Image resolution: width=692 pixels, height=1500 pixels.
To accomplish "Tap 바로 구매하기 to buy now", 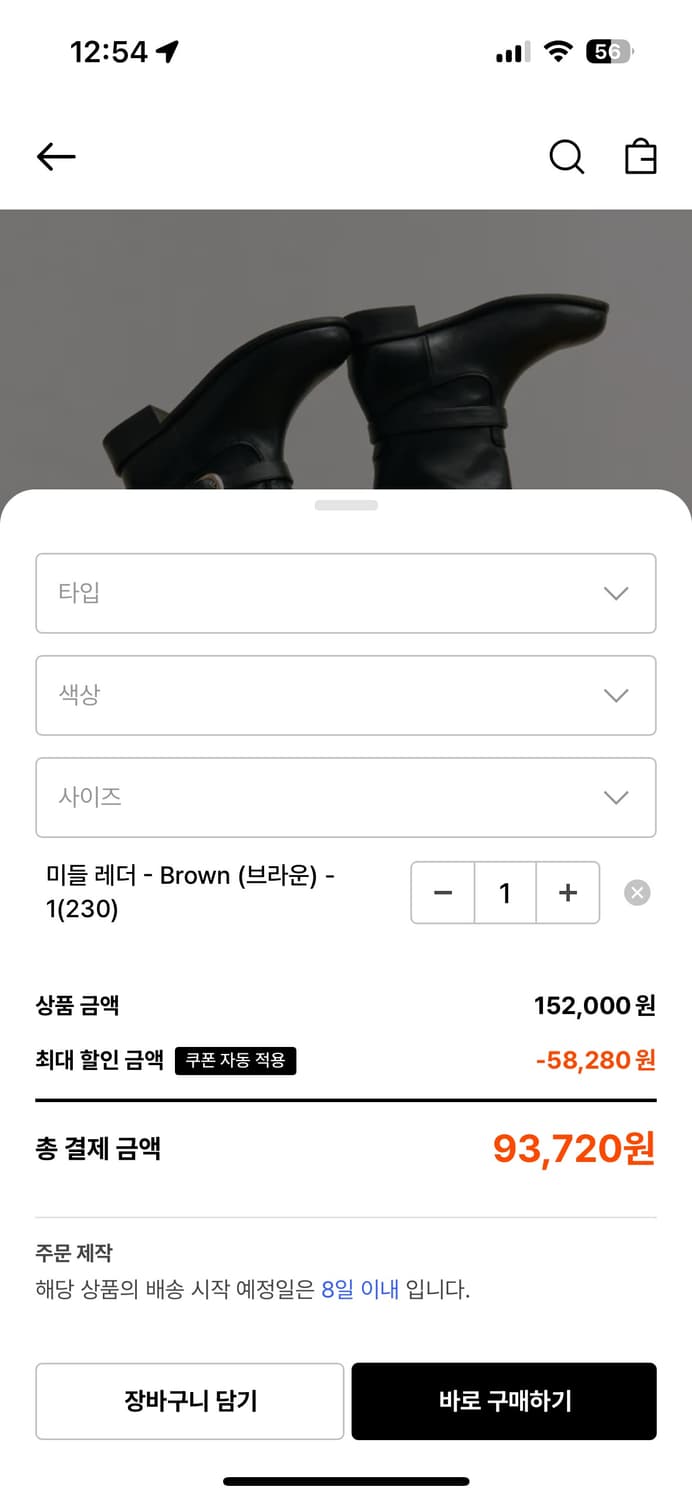I will coord(504,1401).
